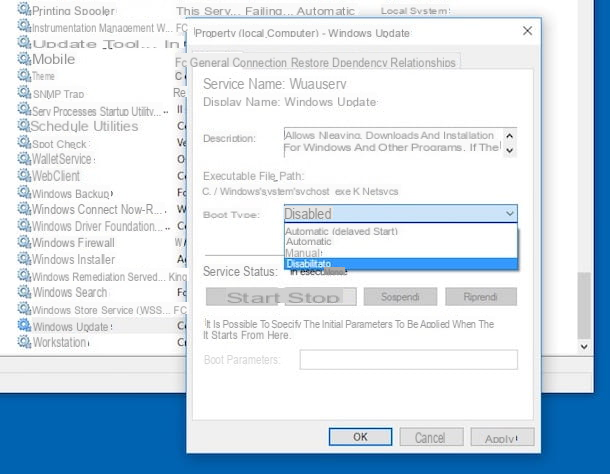Click the Riprendi button
The image size is (610, 474).
click(x=481, y=297)
